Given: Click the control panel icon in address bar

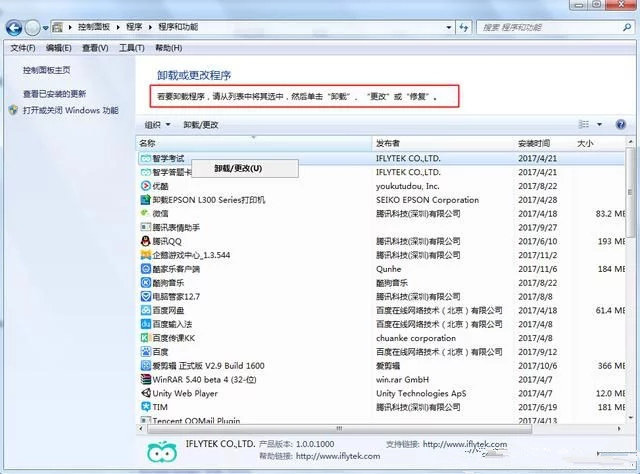Looking at the screenshot, I should click(58, 27).
